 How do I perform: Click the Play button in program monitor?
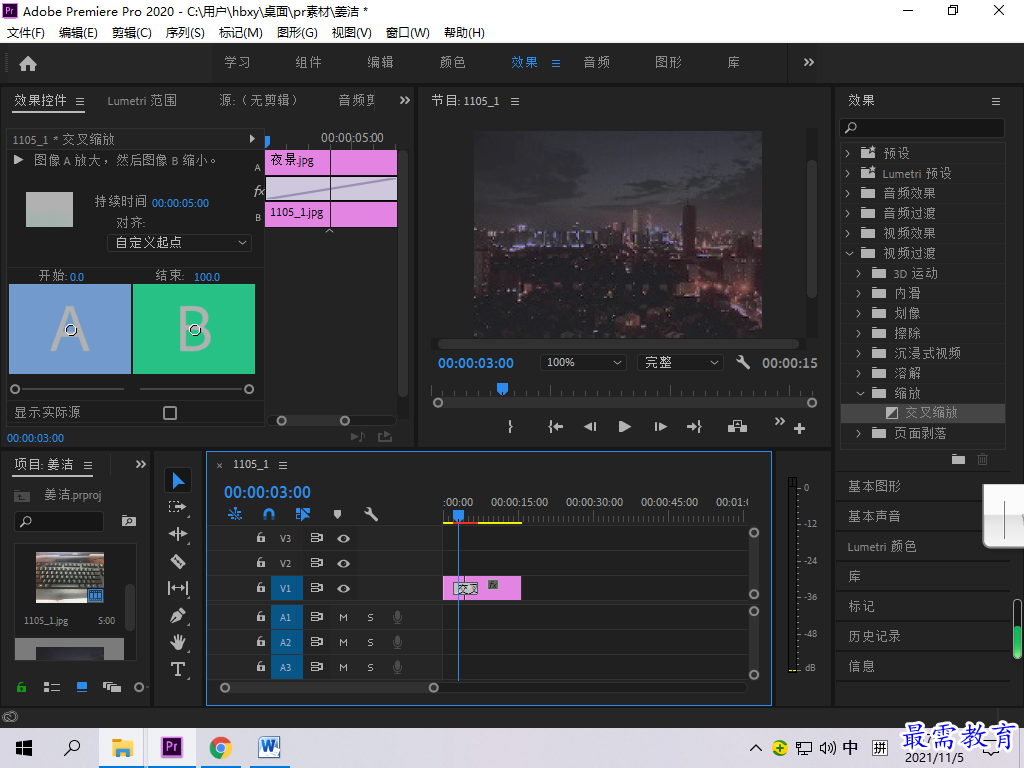[624, 426]
